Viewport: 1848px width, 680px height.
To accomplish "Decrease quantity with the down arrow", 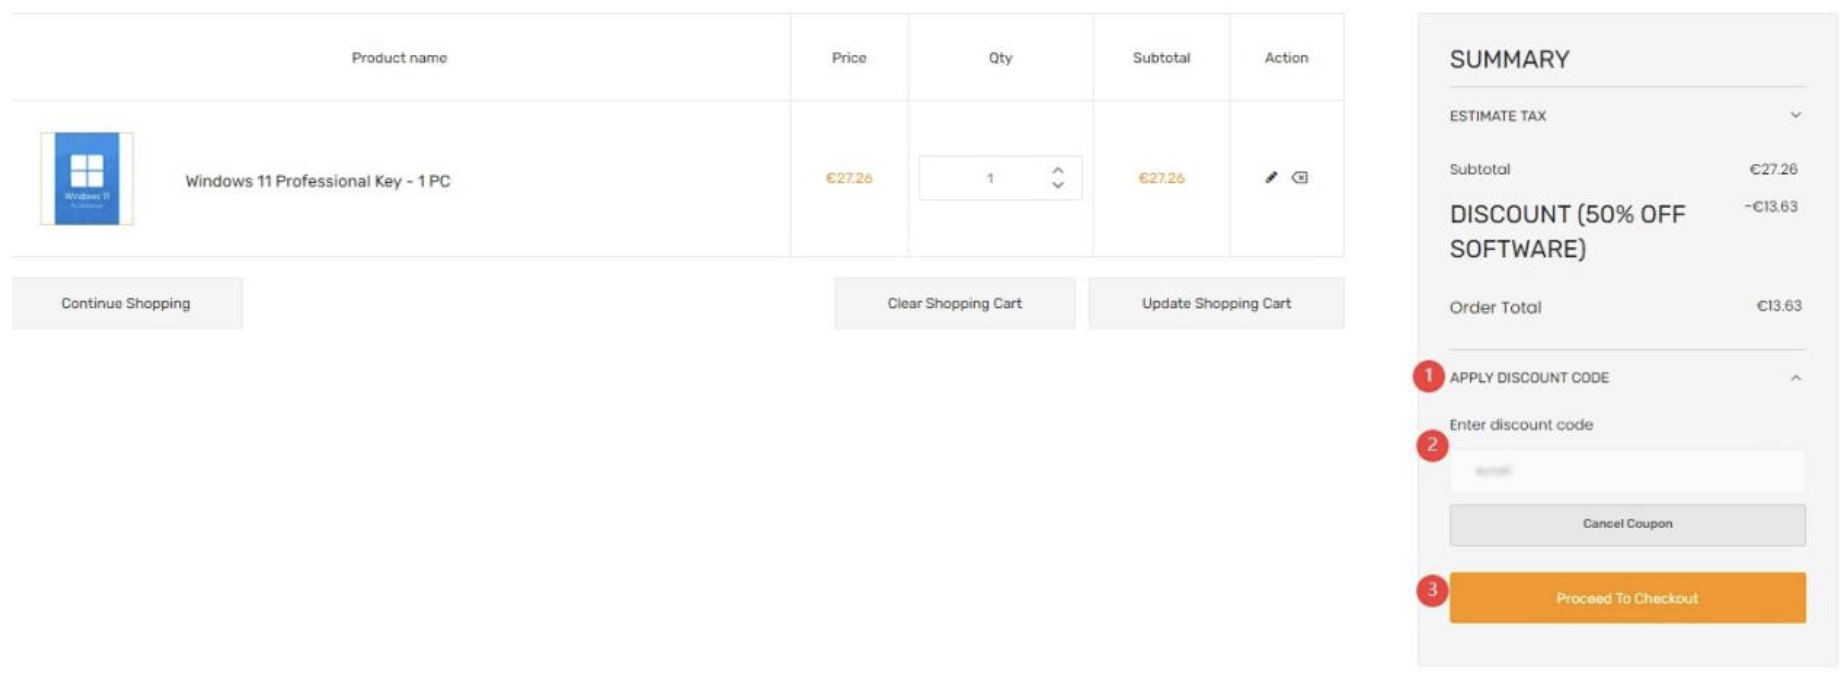I will click(1058, 186).
